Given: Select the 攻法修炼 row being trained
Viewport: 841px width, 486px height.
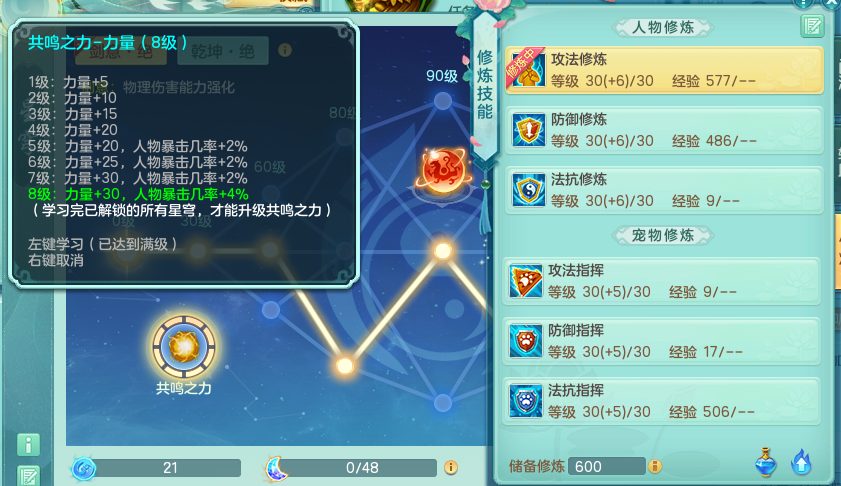Looking at the screenshot, I should click(664, 70).
